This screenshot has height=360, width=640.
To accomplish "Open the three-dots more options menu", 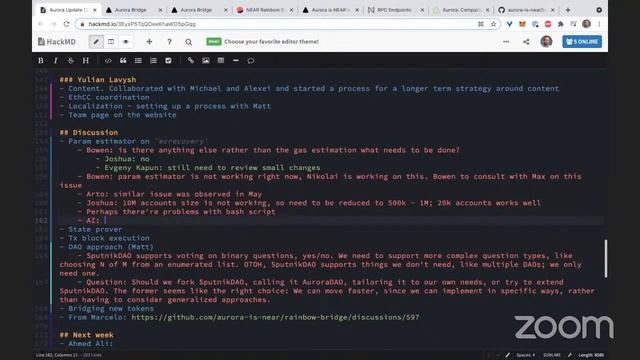I will click(x=506, y=42).
